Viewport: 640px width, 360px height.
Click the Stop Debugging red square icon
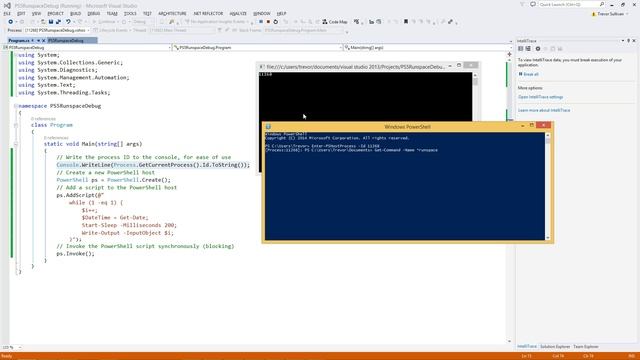pyautogui.click(x=268, y=22)
